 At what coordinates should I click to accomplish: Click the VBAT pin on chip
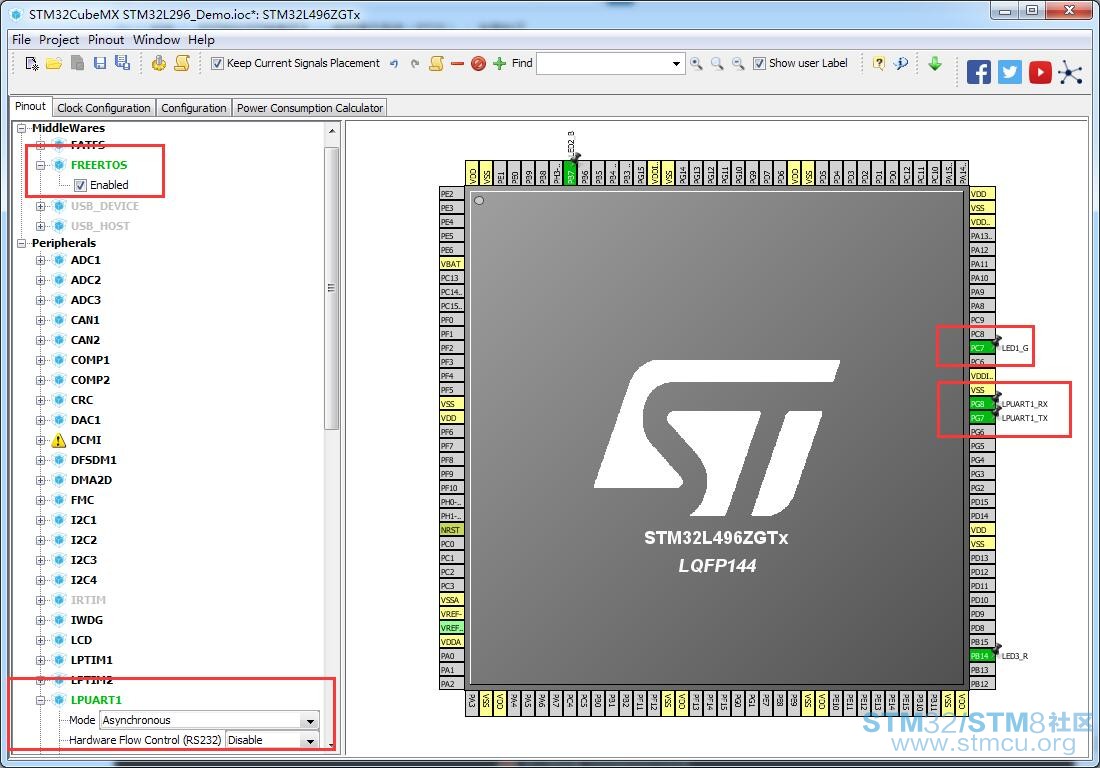click(451, 264)
